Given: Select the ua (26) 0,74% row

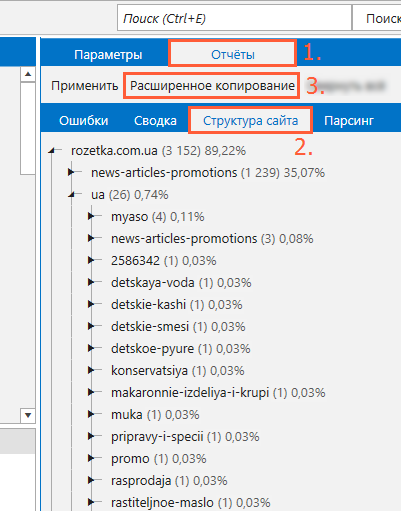Looking at the screenshot, I should (130, 195).
